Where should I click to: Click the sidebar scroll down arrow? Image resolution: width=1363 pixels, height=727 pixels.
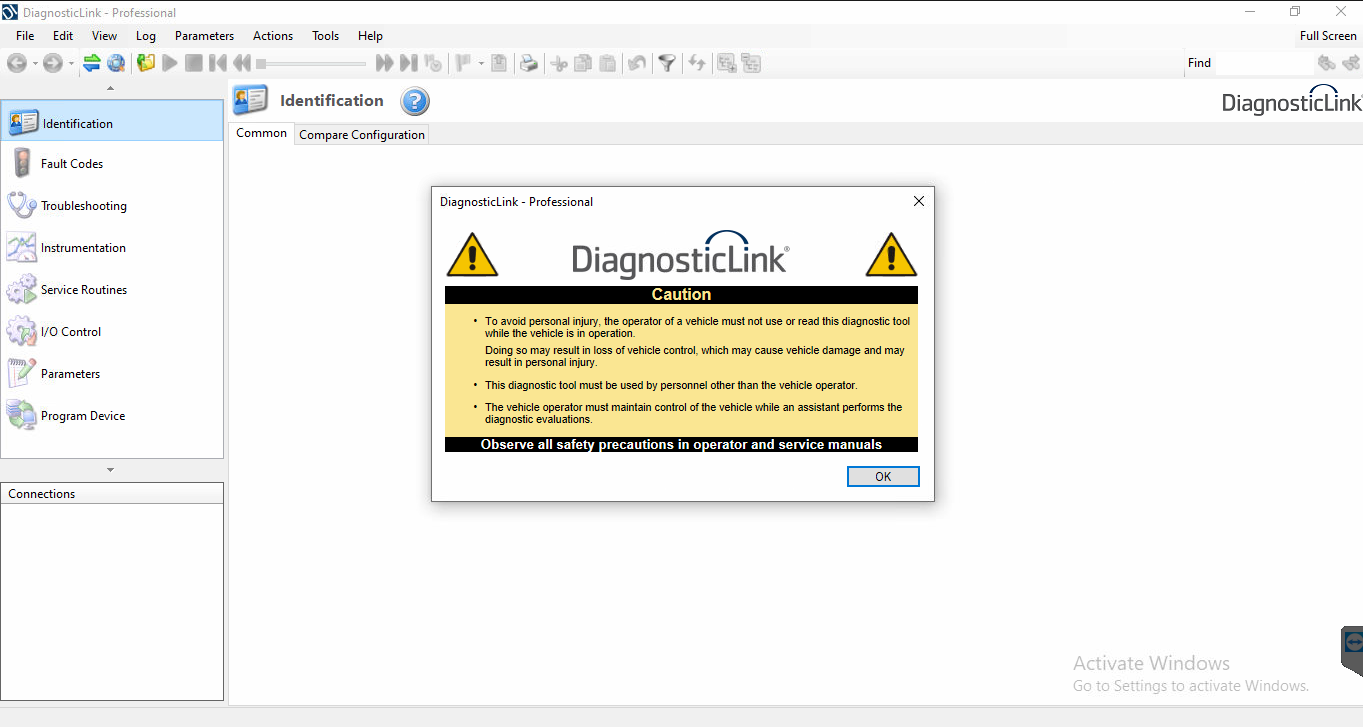click(x=110, y=470)
